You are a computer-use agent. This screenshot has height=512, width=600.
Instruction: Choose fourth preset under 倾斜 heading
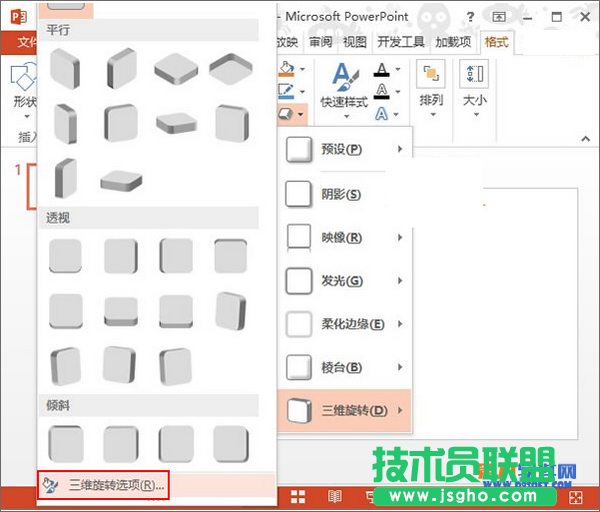coord(231,444)
